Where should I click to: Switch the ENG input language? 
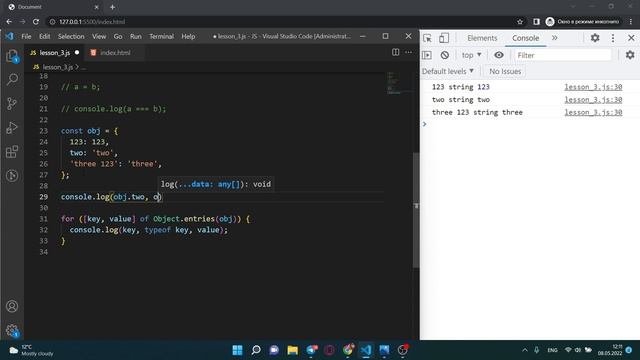click(x=552, y=350)
